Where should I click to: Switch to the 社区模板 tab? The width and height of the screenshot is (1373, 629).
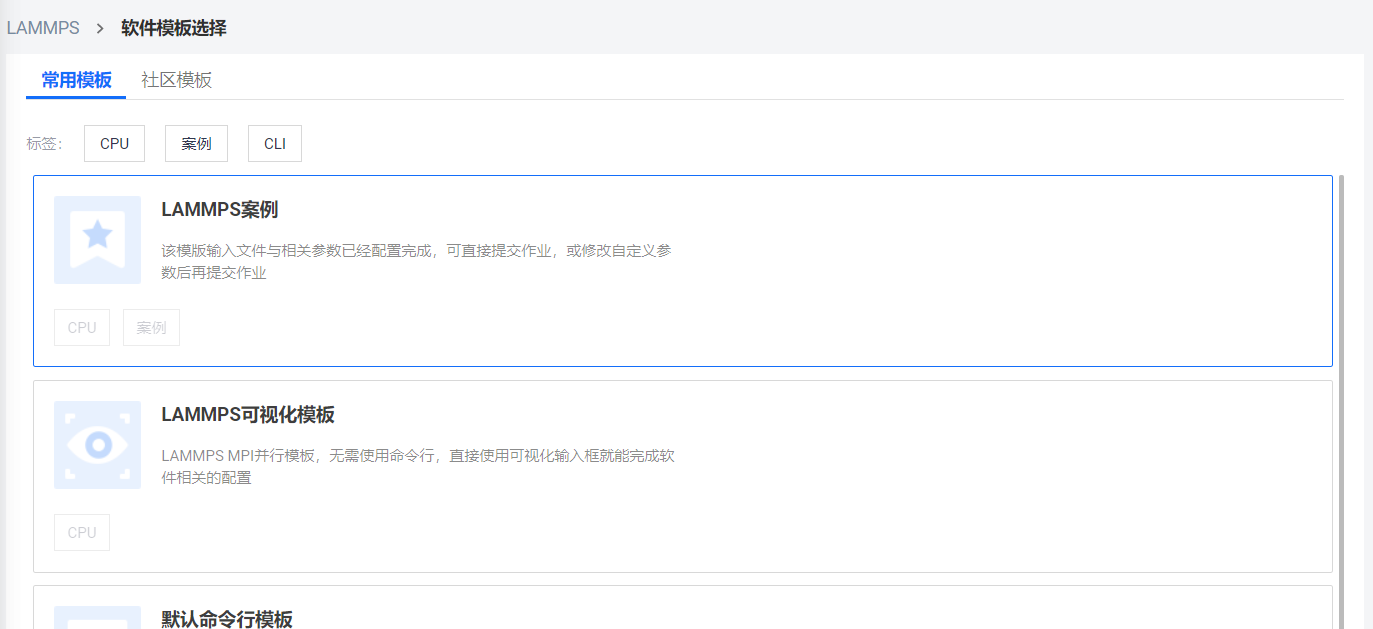(176, 80)
